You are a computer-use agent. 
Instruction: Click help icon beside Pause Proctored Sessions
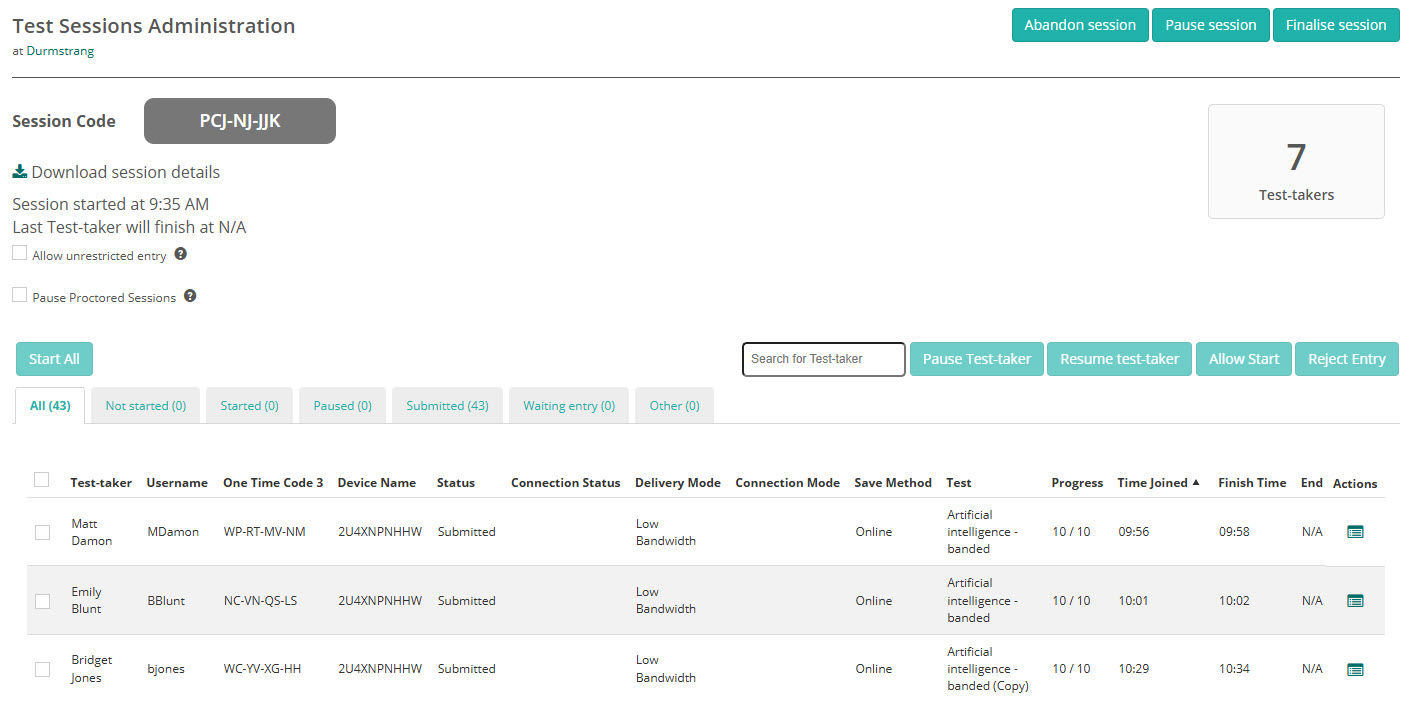(x=190, y=296)
